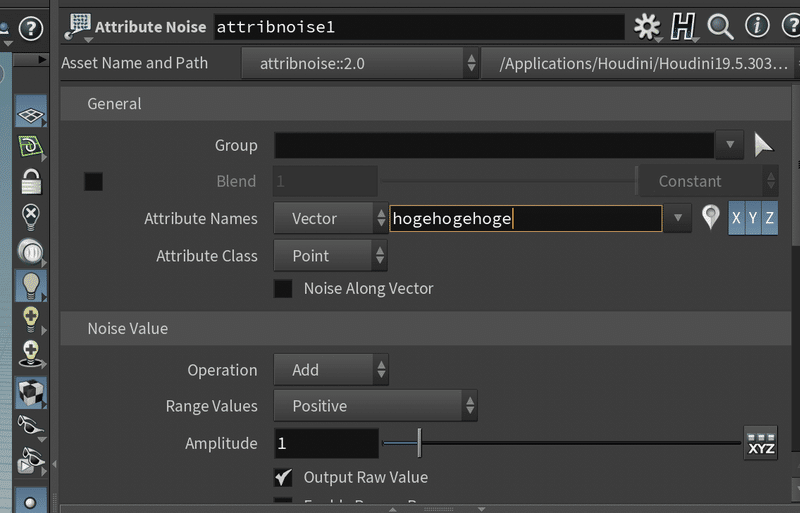The image size is (800, 513).
Task: Open the gear settings menu
Action: (647, 27)
